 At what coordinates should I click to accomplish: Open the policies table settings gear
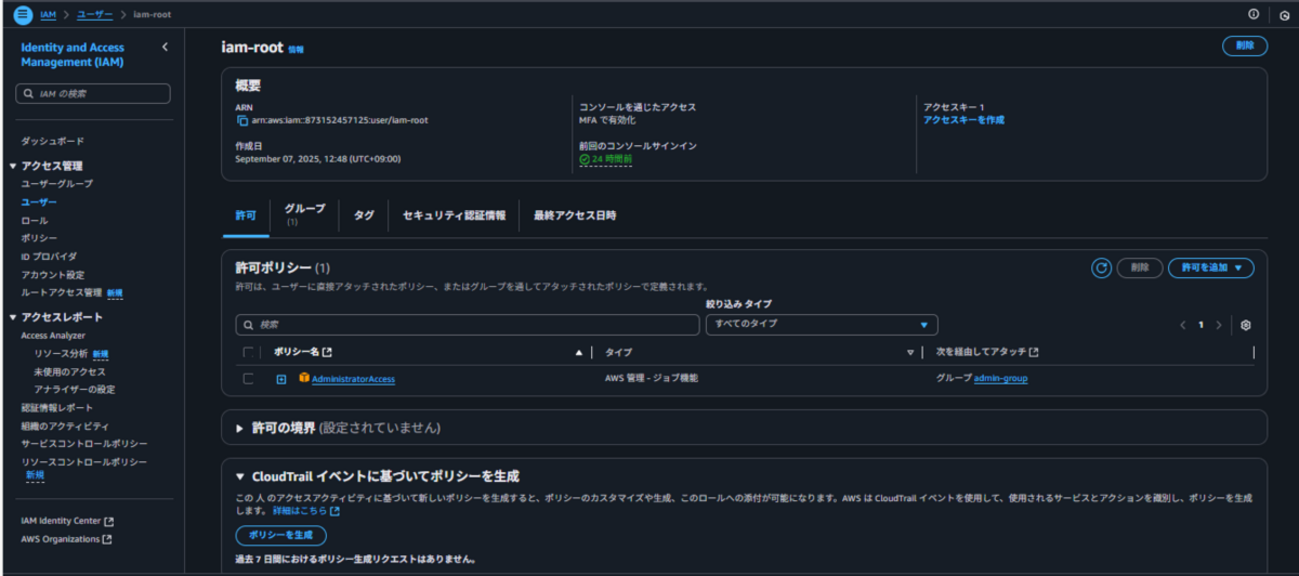(1246, 325)
